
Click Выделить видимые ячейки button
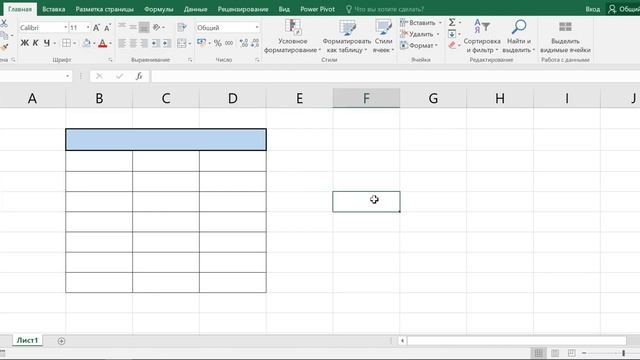pyautogui.click(x=565, y=36)
